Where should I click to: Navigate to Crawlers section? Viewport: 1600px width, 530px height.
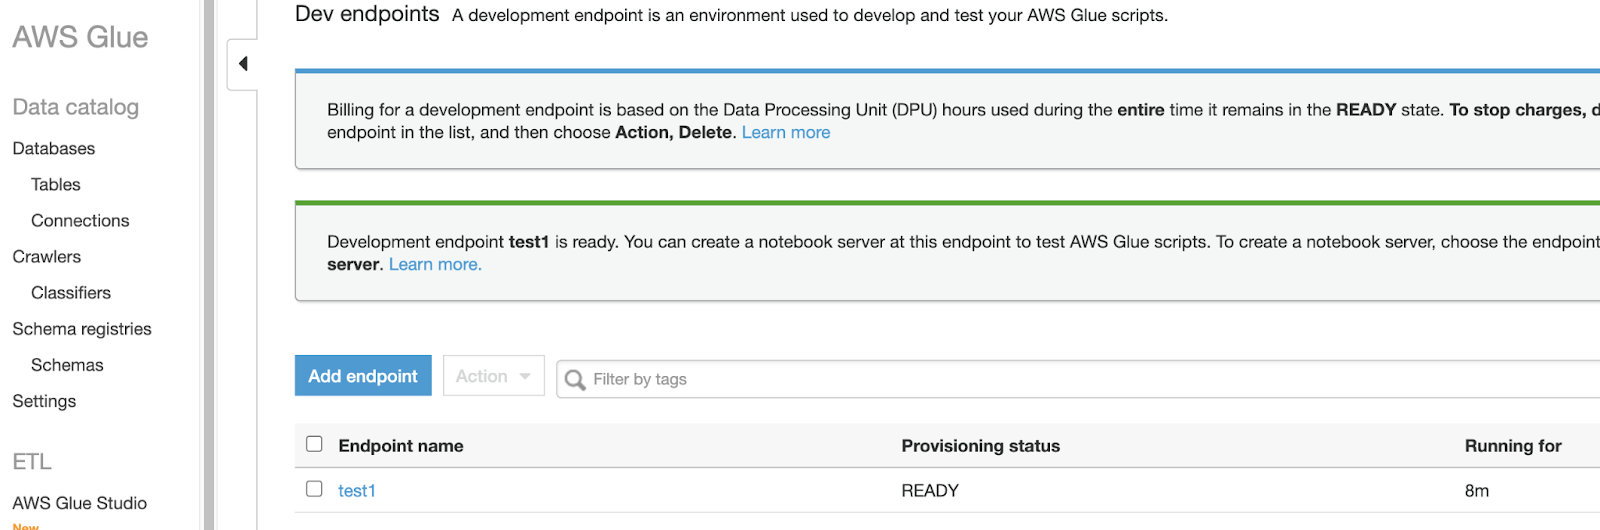[47, 257]
